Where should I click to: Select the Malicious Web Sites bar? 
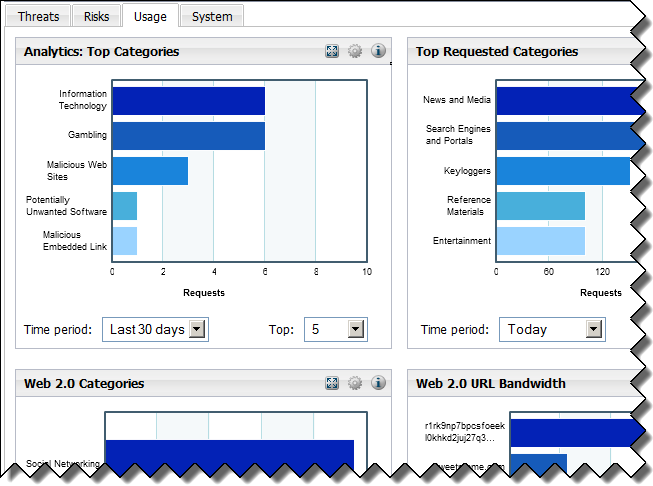150,171
